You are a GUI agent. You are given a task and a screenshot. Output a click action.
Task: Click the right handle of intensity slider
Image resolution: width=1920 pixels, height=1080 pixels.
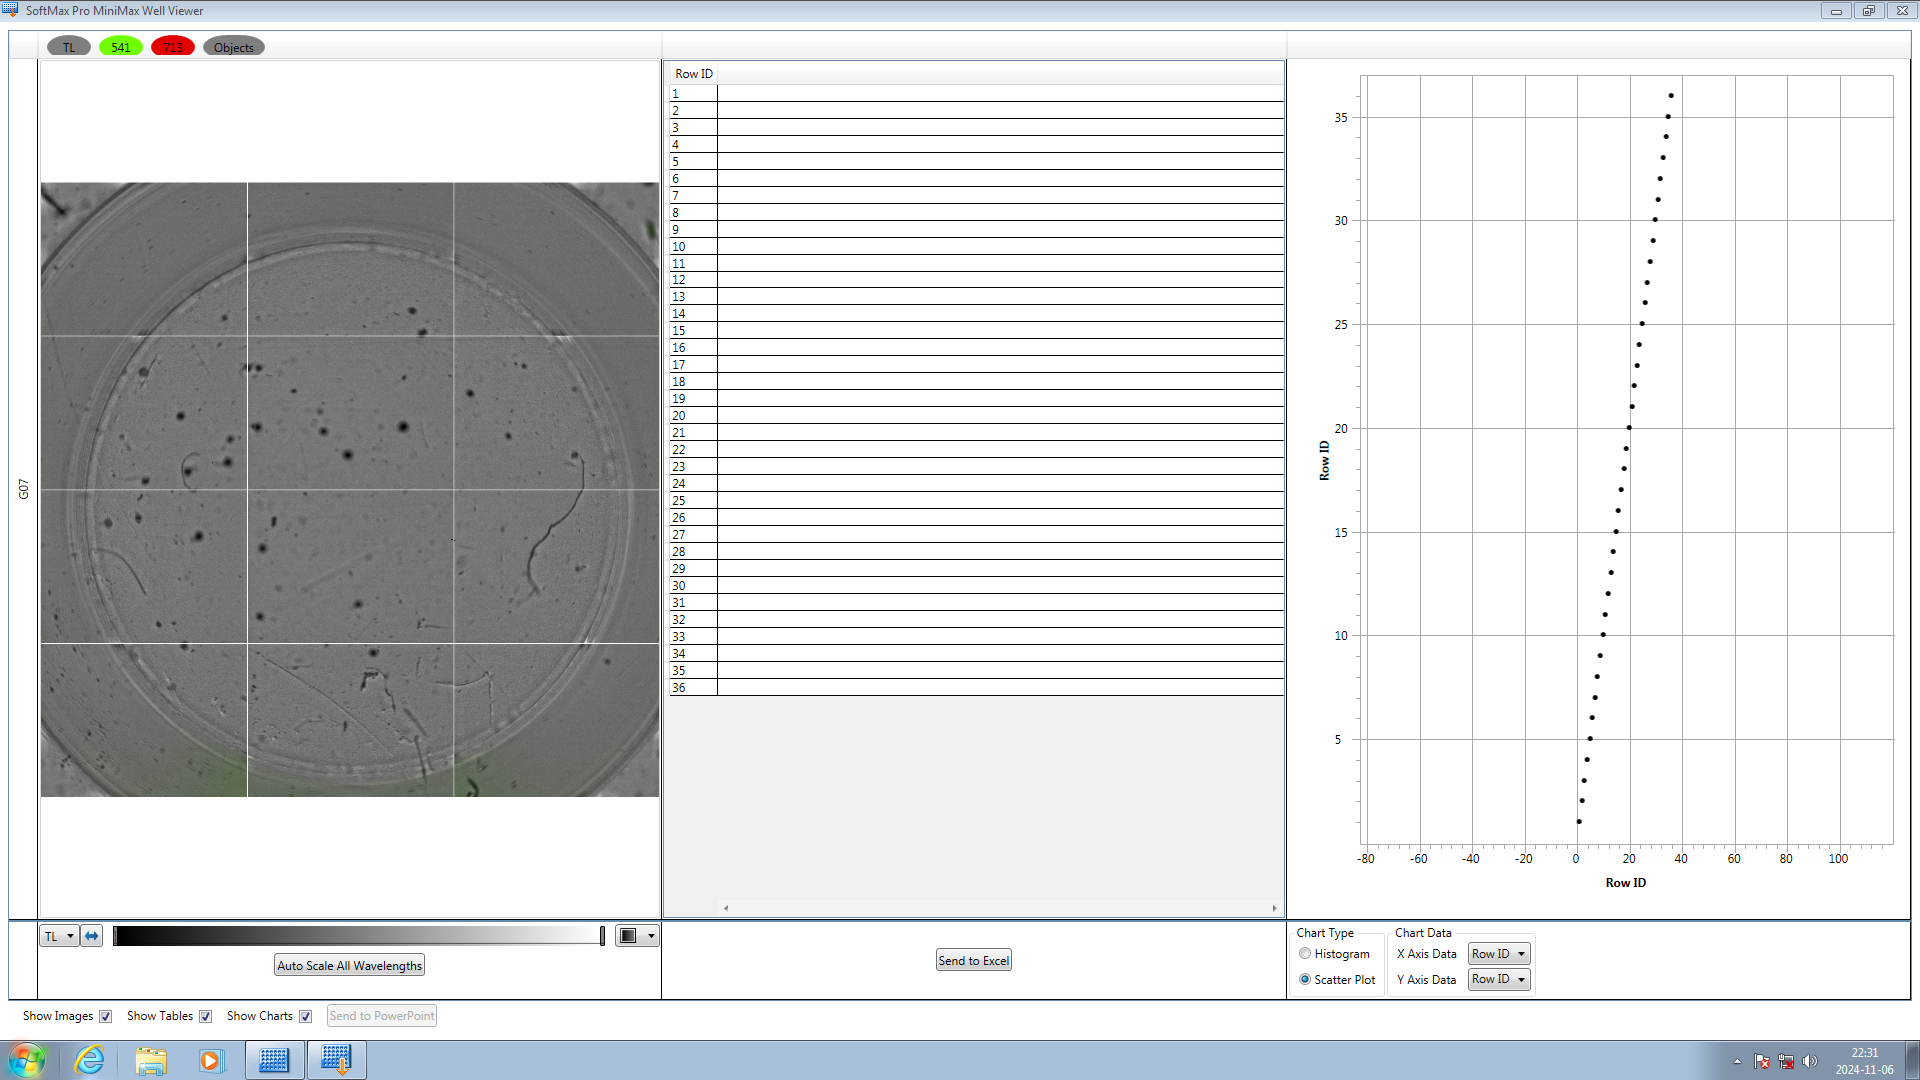(x=602, y=936)
